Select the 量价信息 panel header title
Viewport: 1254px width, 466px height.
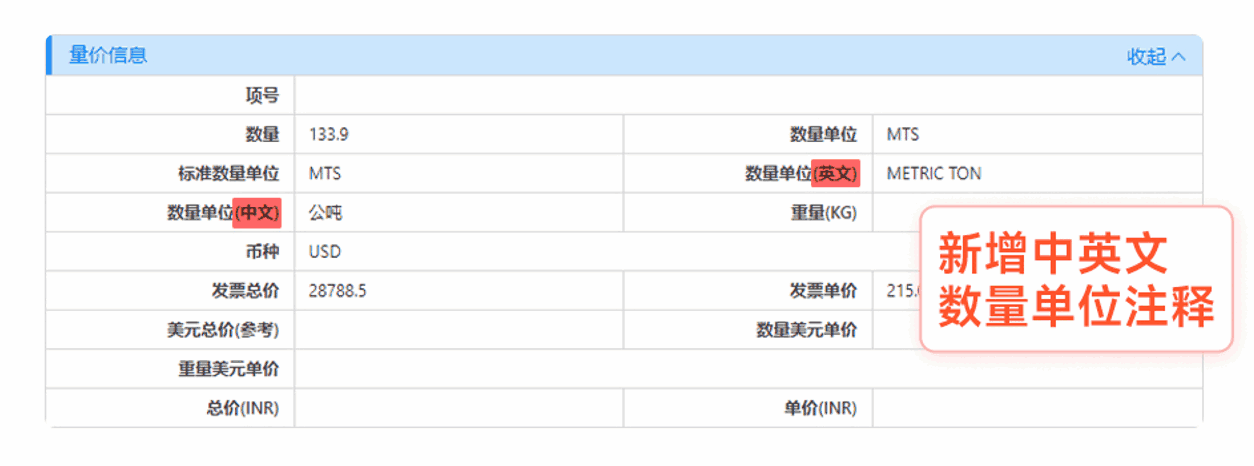pos(108,56)
